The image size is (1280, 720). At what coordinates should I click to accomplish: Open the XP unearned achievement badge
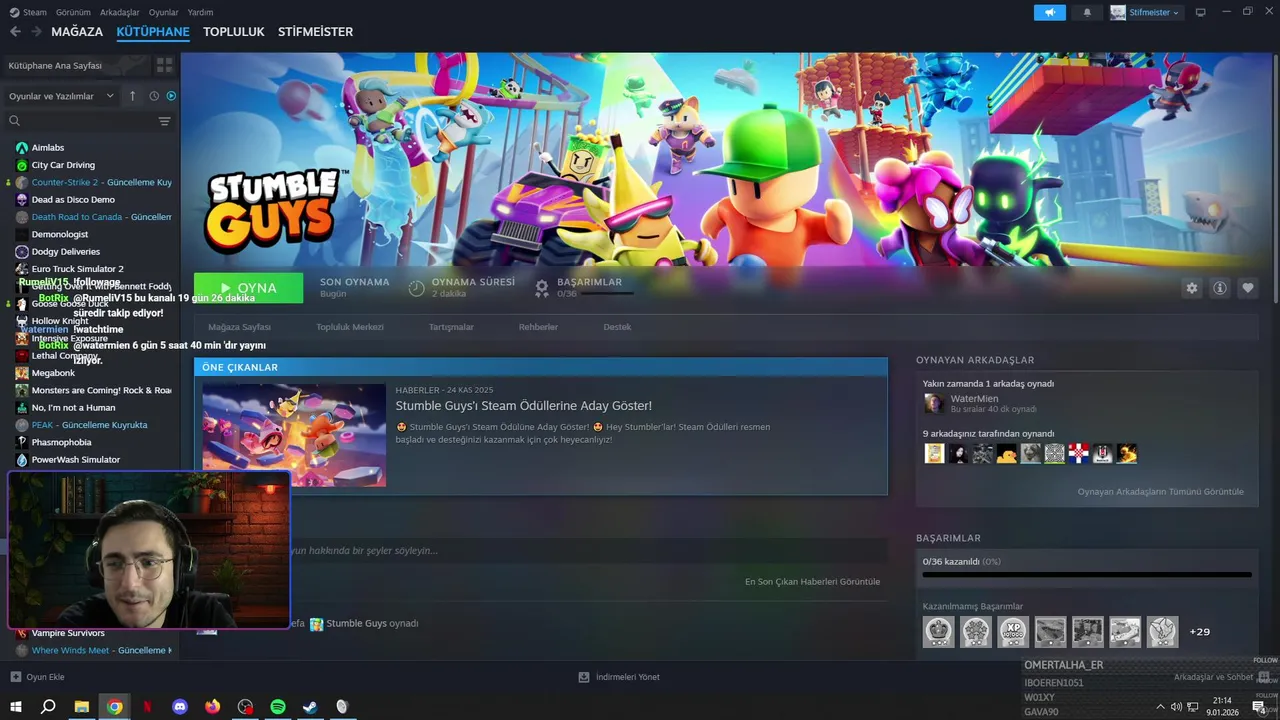tap(1013, 632)
